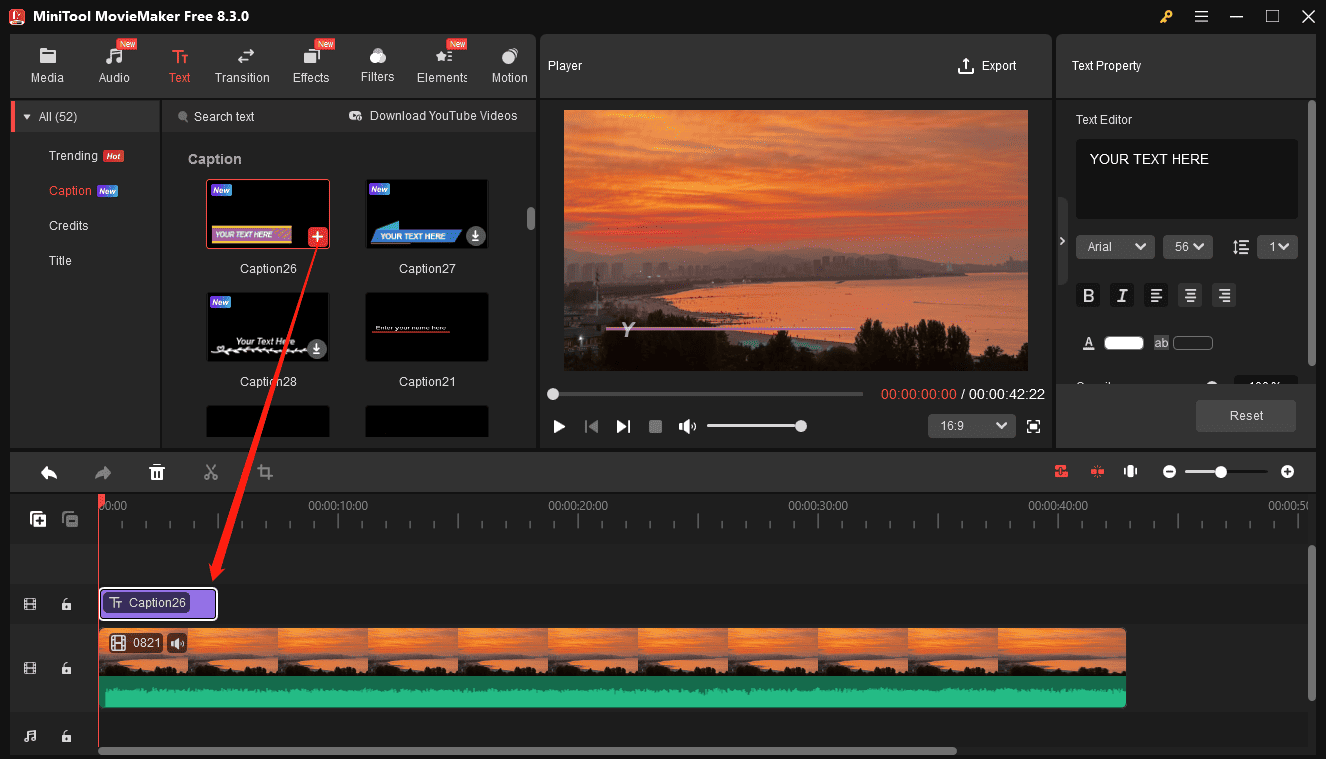
Task: Open the Media tab
Action: 47,66
